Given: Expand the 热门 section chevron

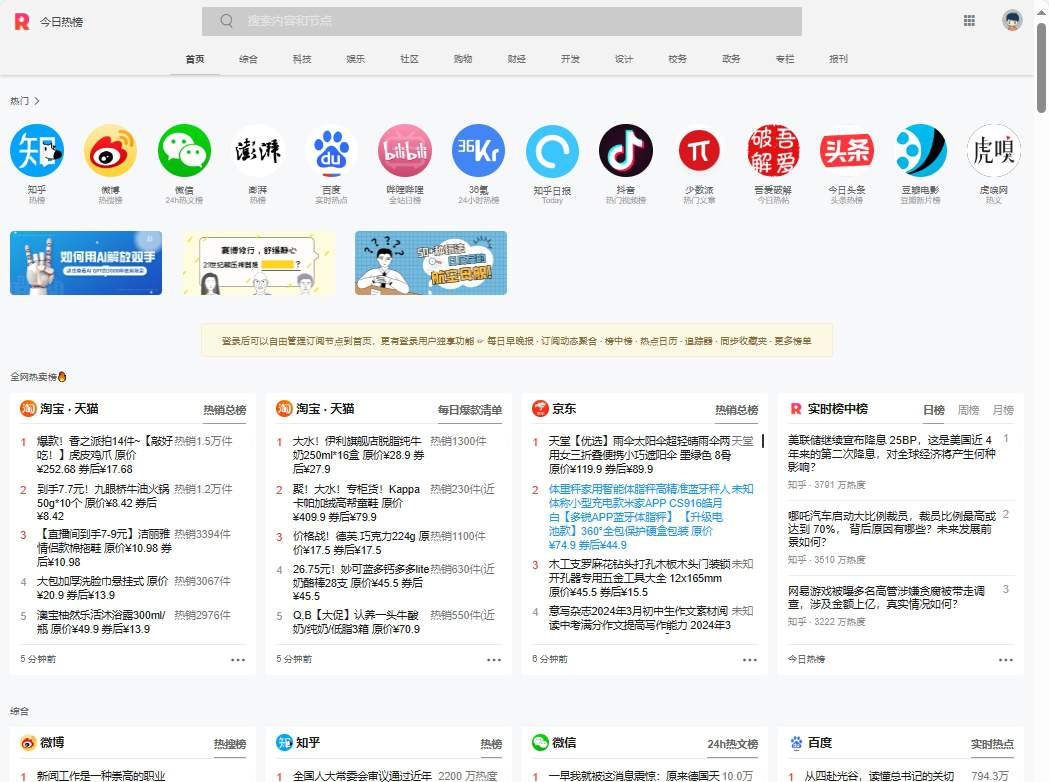Looking at the screenshot, I should (x=37, y=101).
